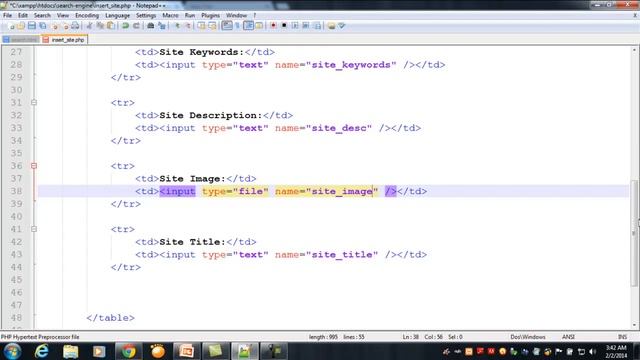Screen dimensions: 640x360
Task: Open Windows Explorer folder icon on taskbar
Action: pos(70,351)
